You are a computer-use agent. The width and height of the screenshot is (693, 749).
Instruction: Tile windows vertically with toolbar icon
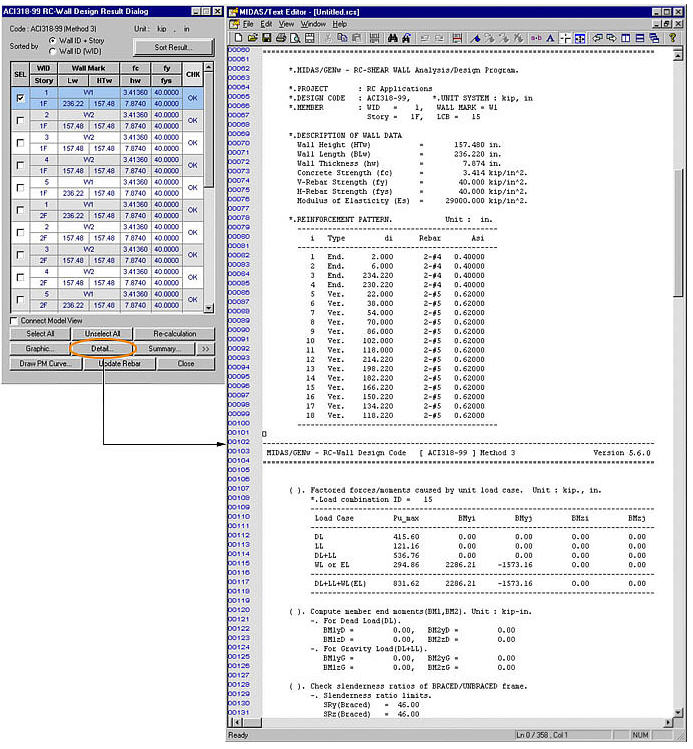[x=626, y=38]
